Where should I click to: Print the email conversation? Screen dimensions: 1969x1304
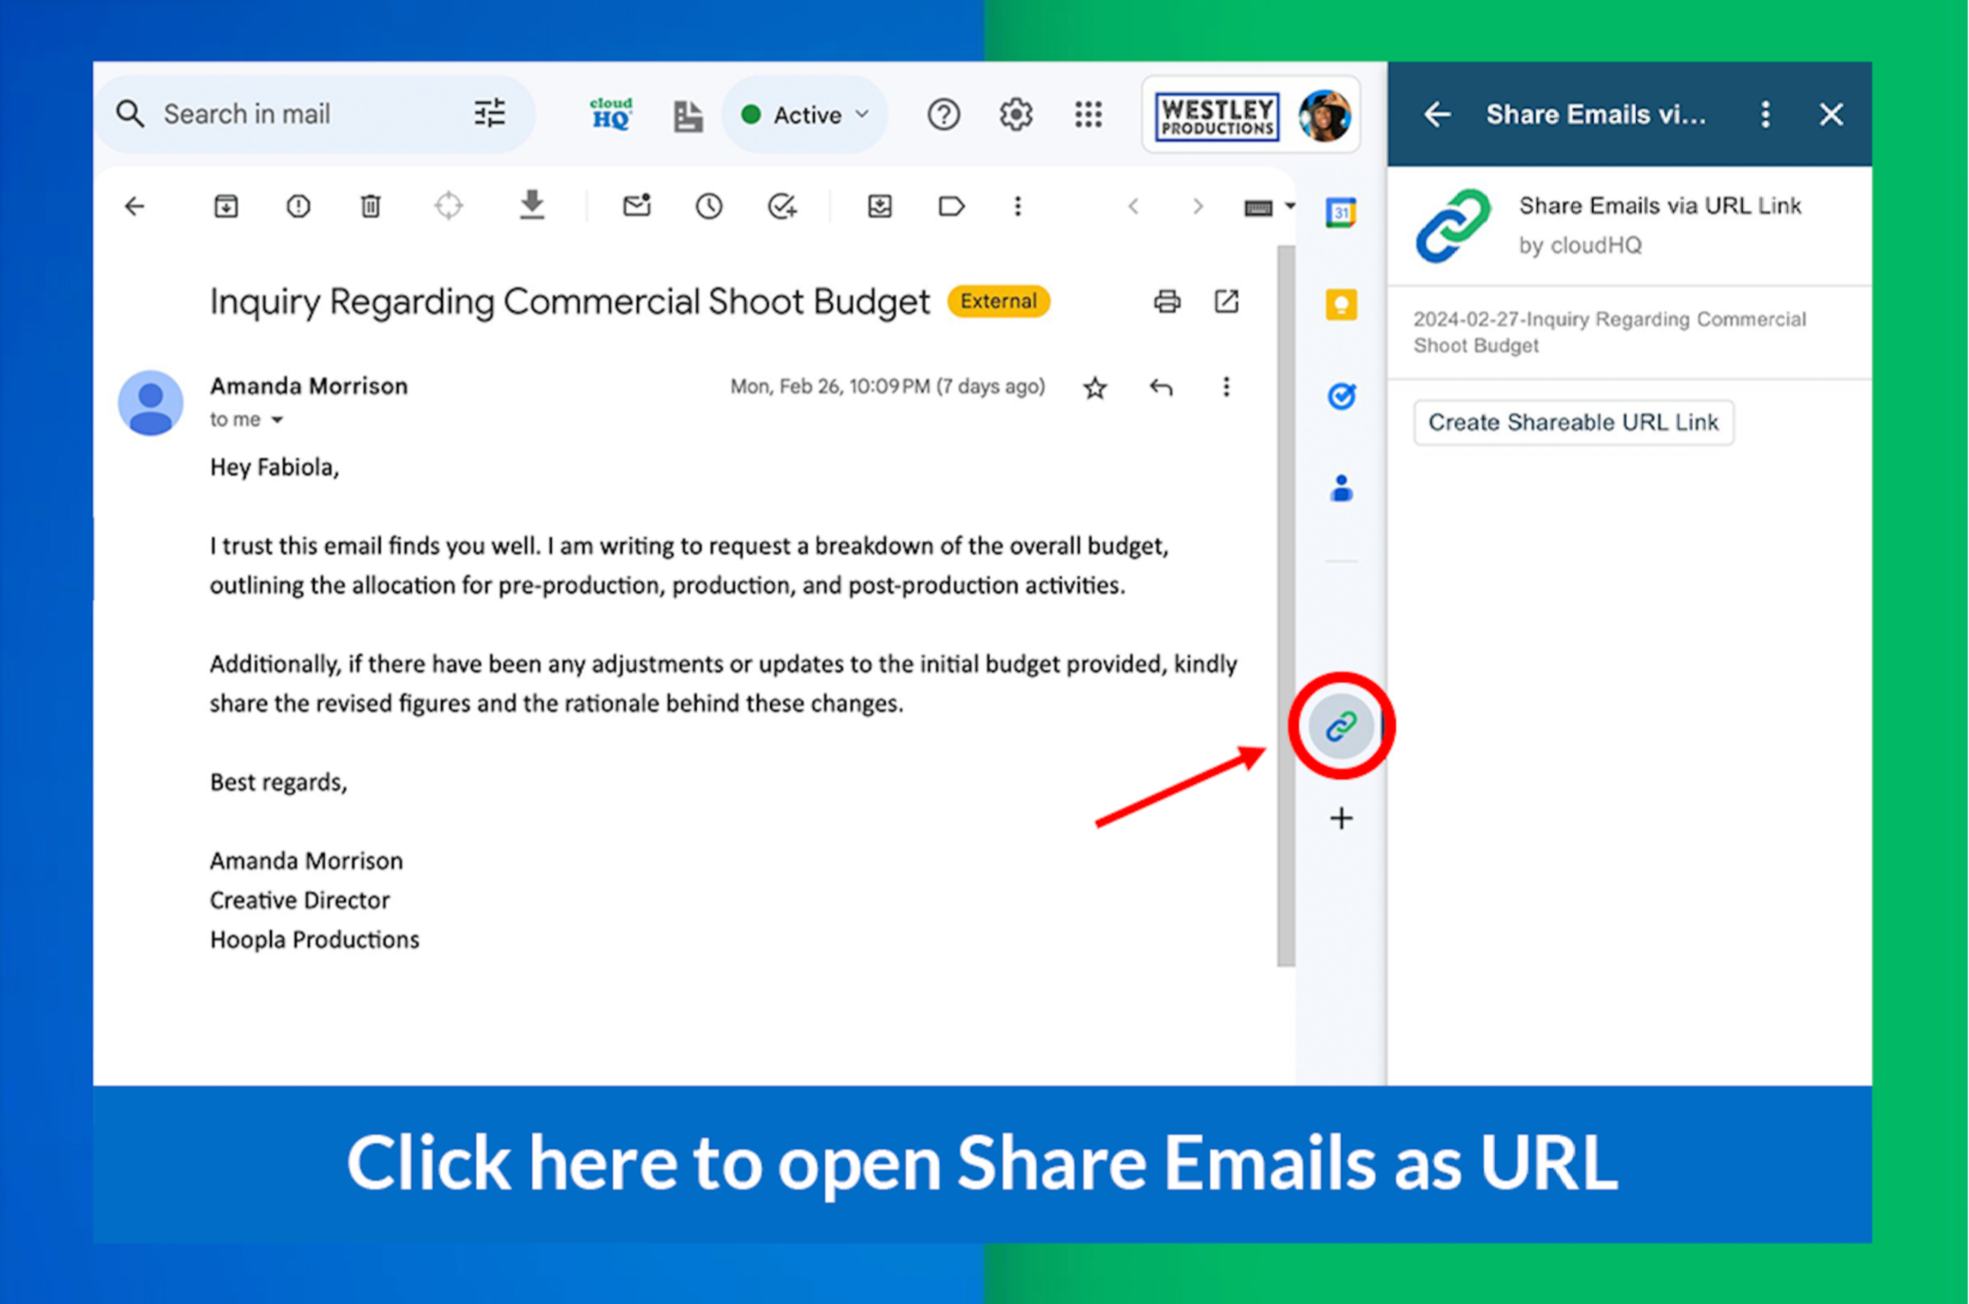click(x=1167, y=301)
